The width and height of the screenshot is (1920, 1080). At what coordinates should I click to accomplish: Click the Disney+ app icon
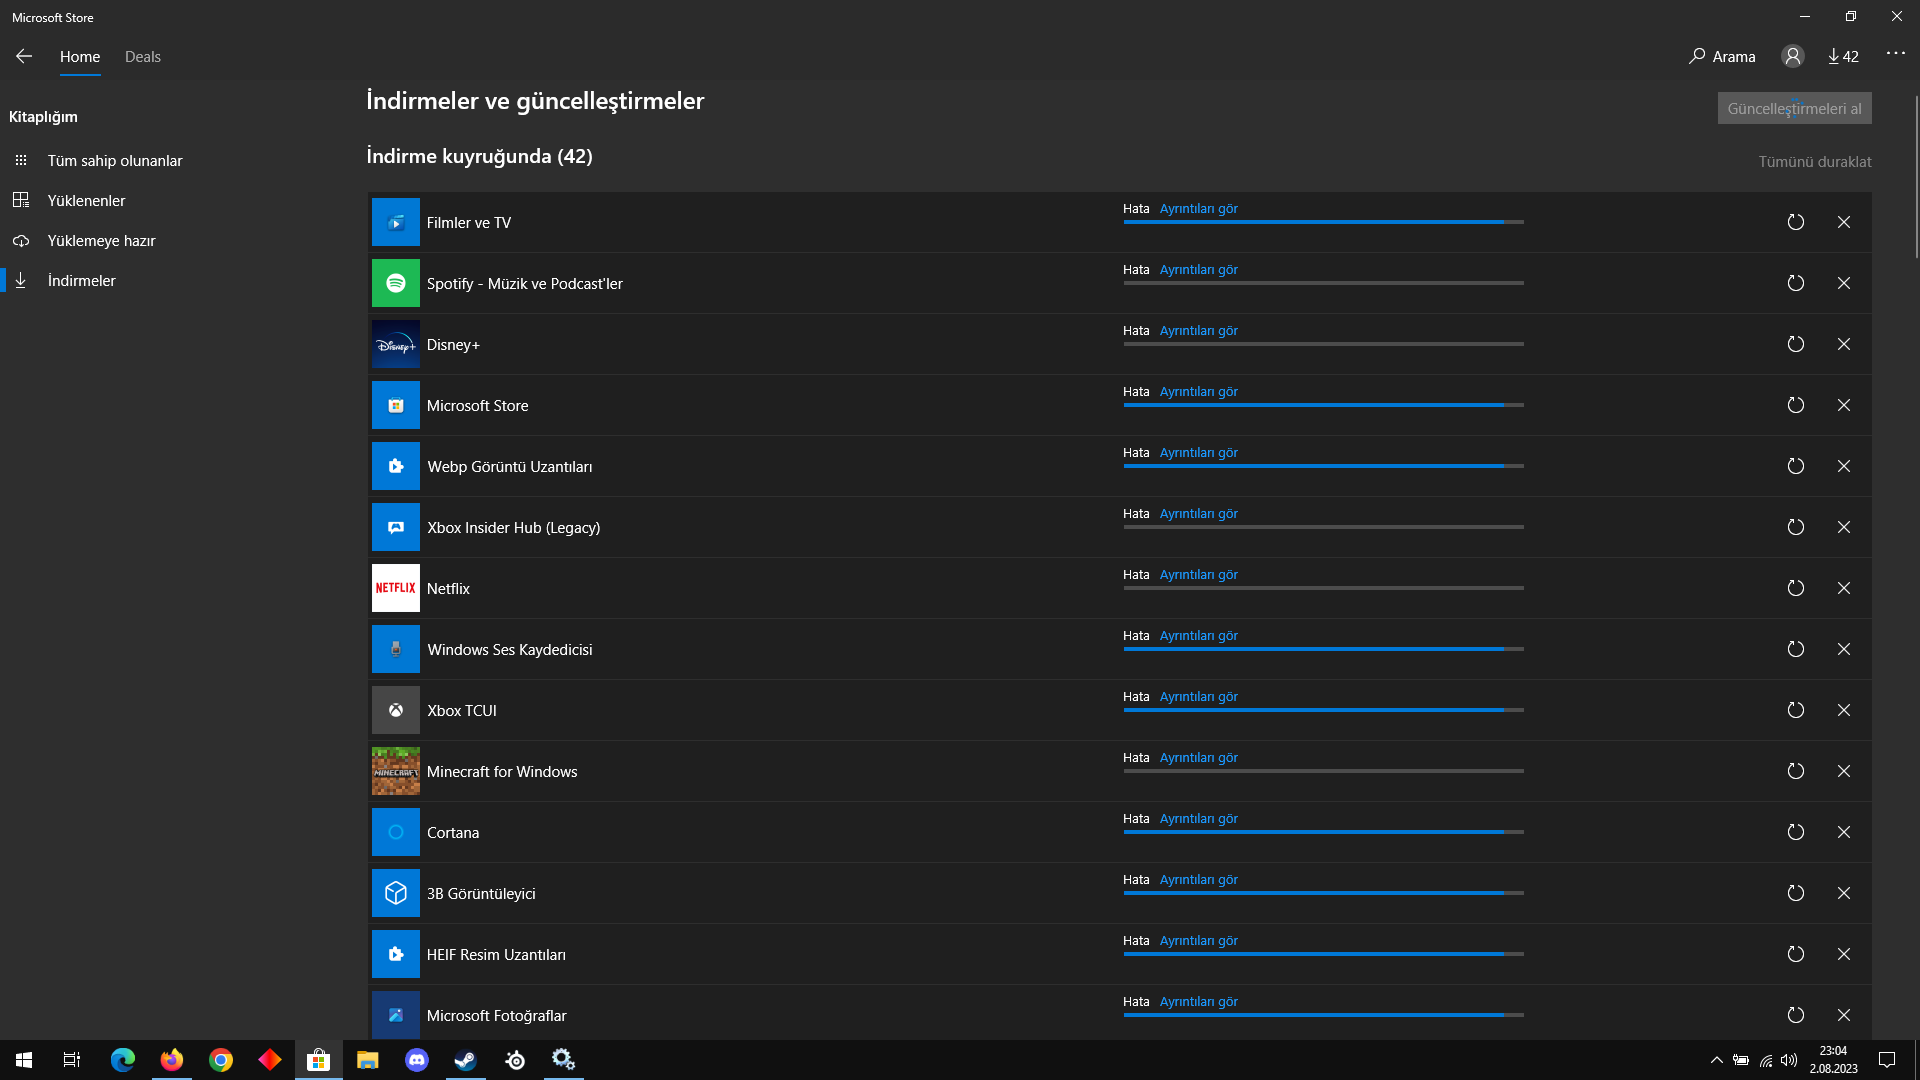[396, 344]
